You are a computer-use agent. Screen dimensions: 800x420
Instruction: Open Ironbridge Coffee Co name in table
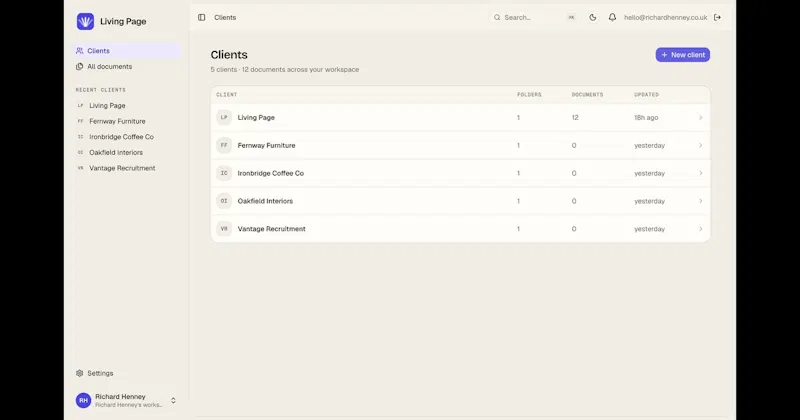click(270, 173)
